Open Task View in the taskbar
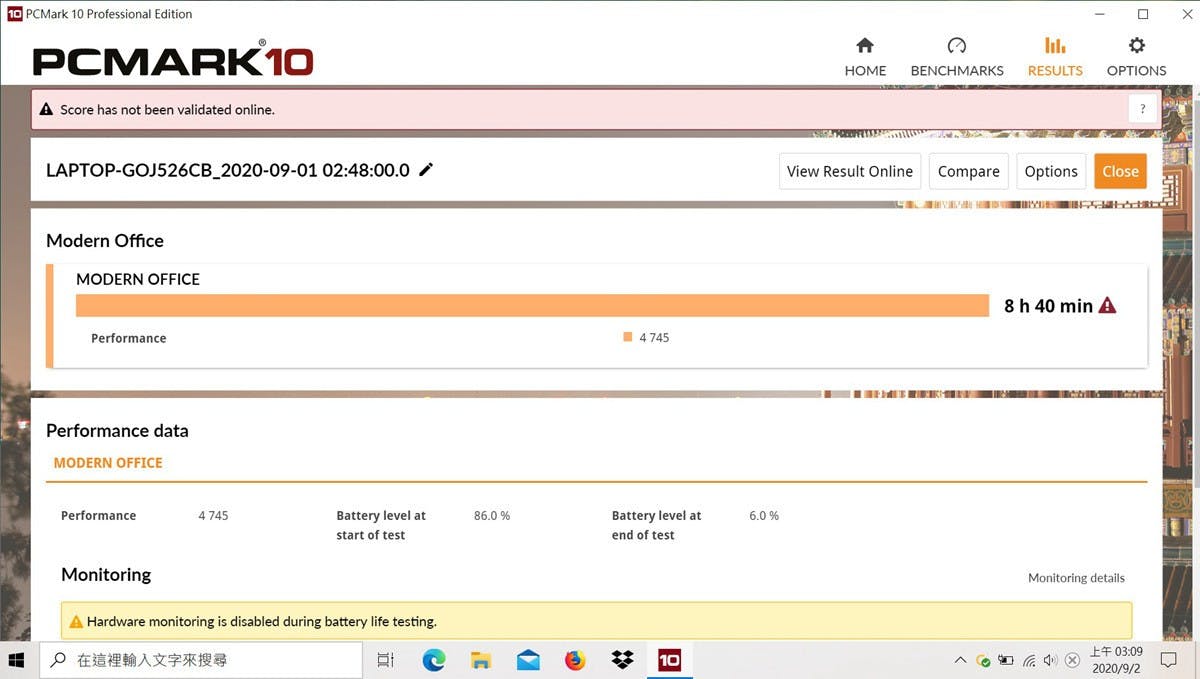This screenshot has height=679, width=1200. (x=385, y=660)
